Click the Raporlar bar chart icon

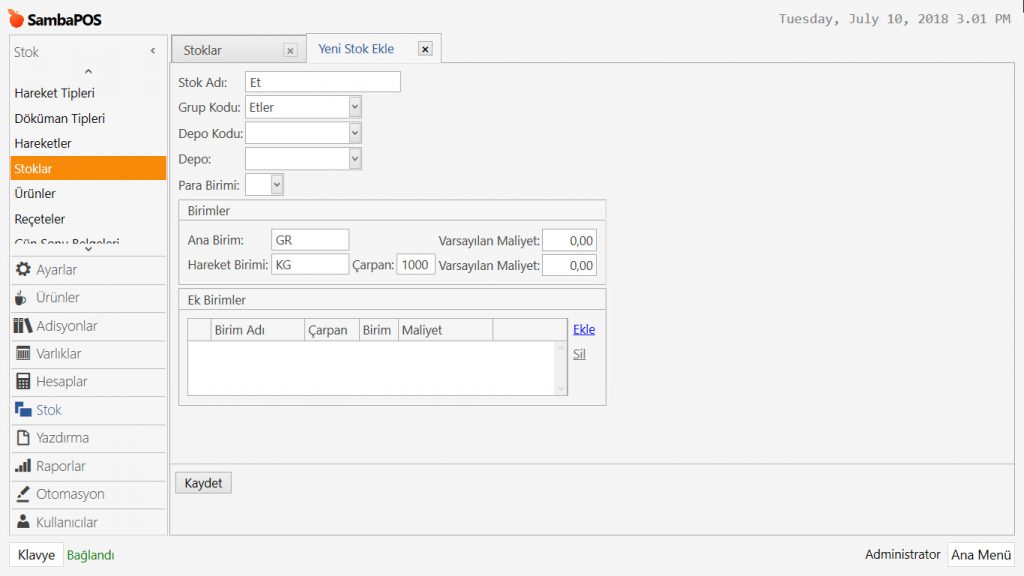(23, 466)
